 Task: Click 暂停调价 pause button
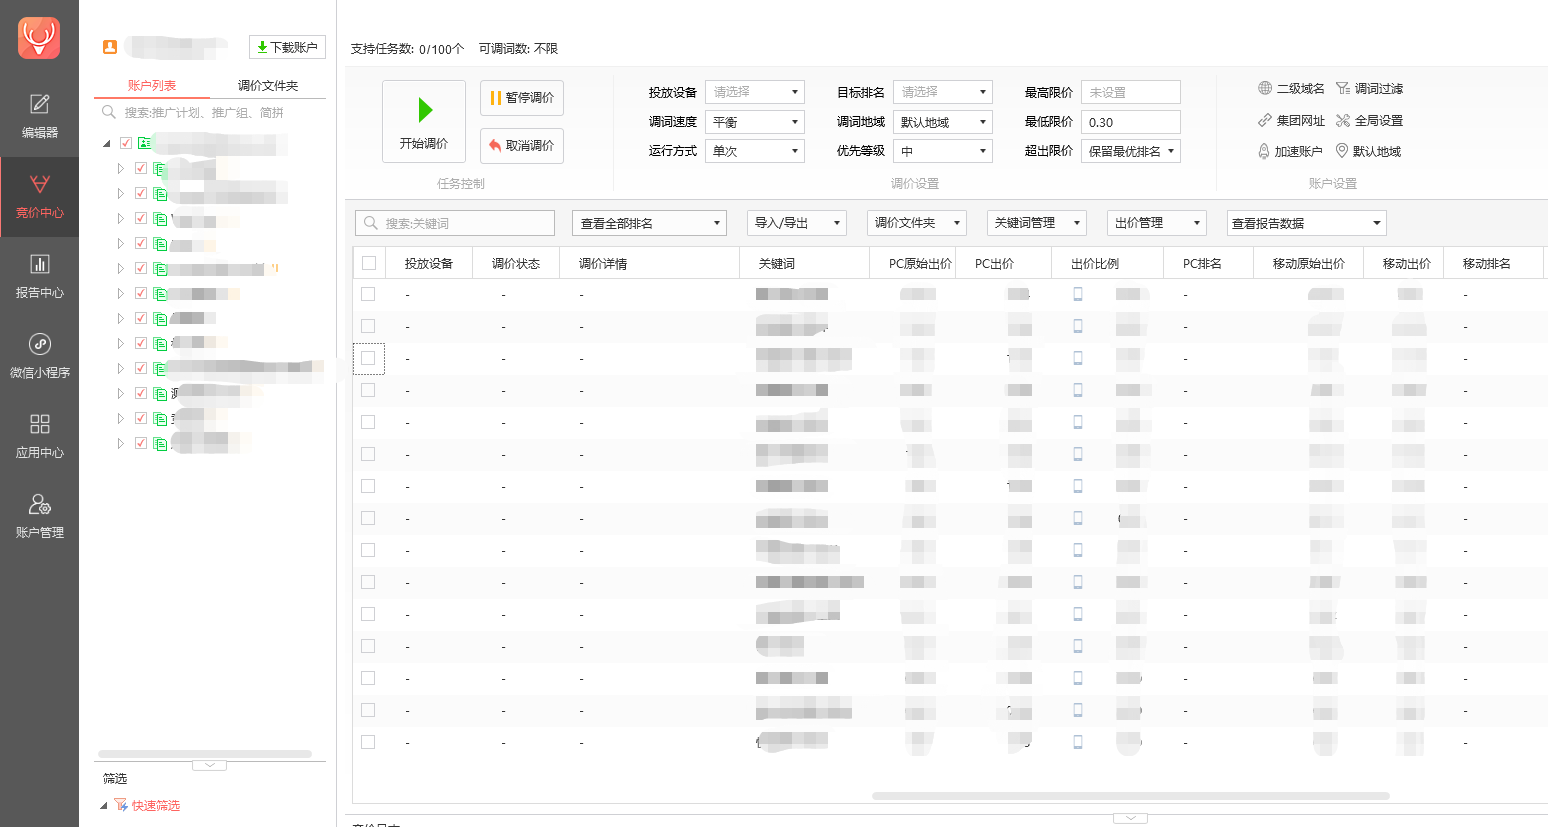pos(522,98)
